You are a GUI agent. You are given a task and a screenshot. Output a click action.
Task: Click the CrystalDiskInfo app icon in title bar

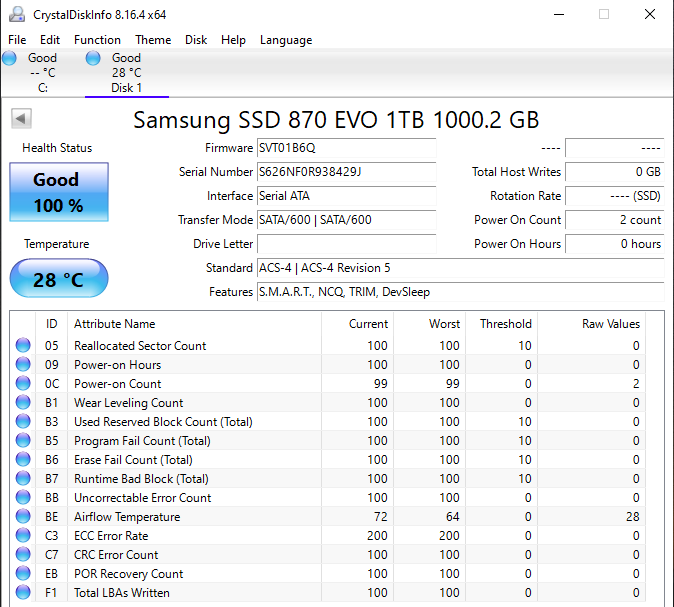[x=17, y=15]
